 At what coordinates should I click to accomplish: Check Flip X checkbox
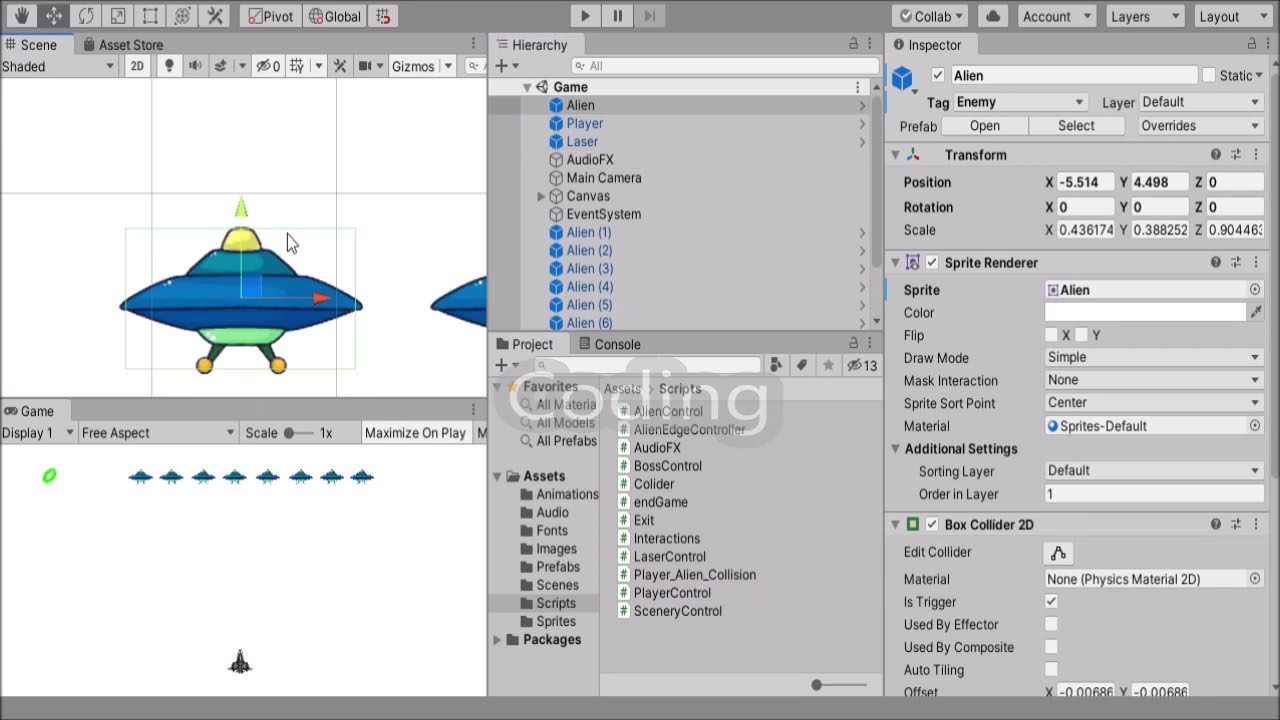pos(1051,335)
